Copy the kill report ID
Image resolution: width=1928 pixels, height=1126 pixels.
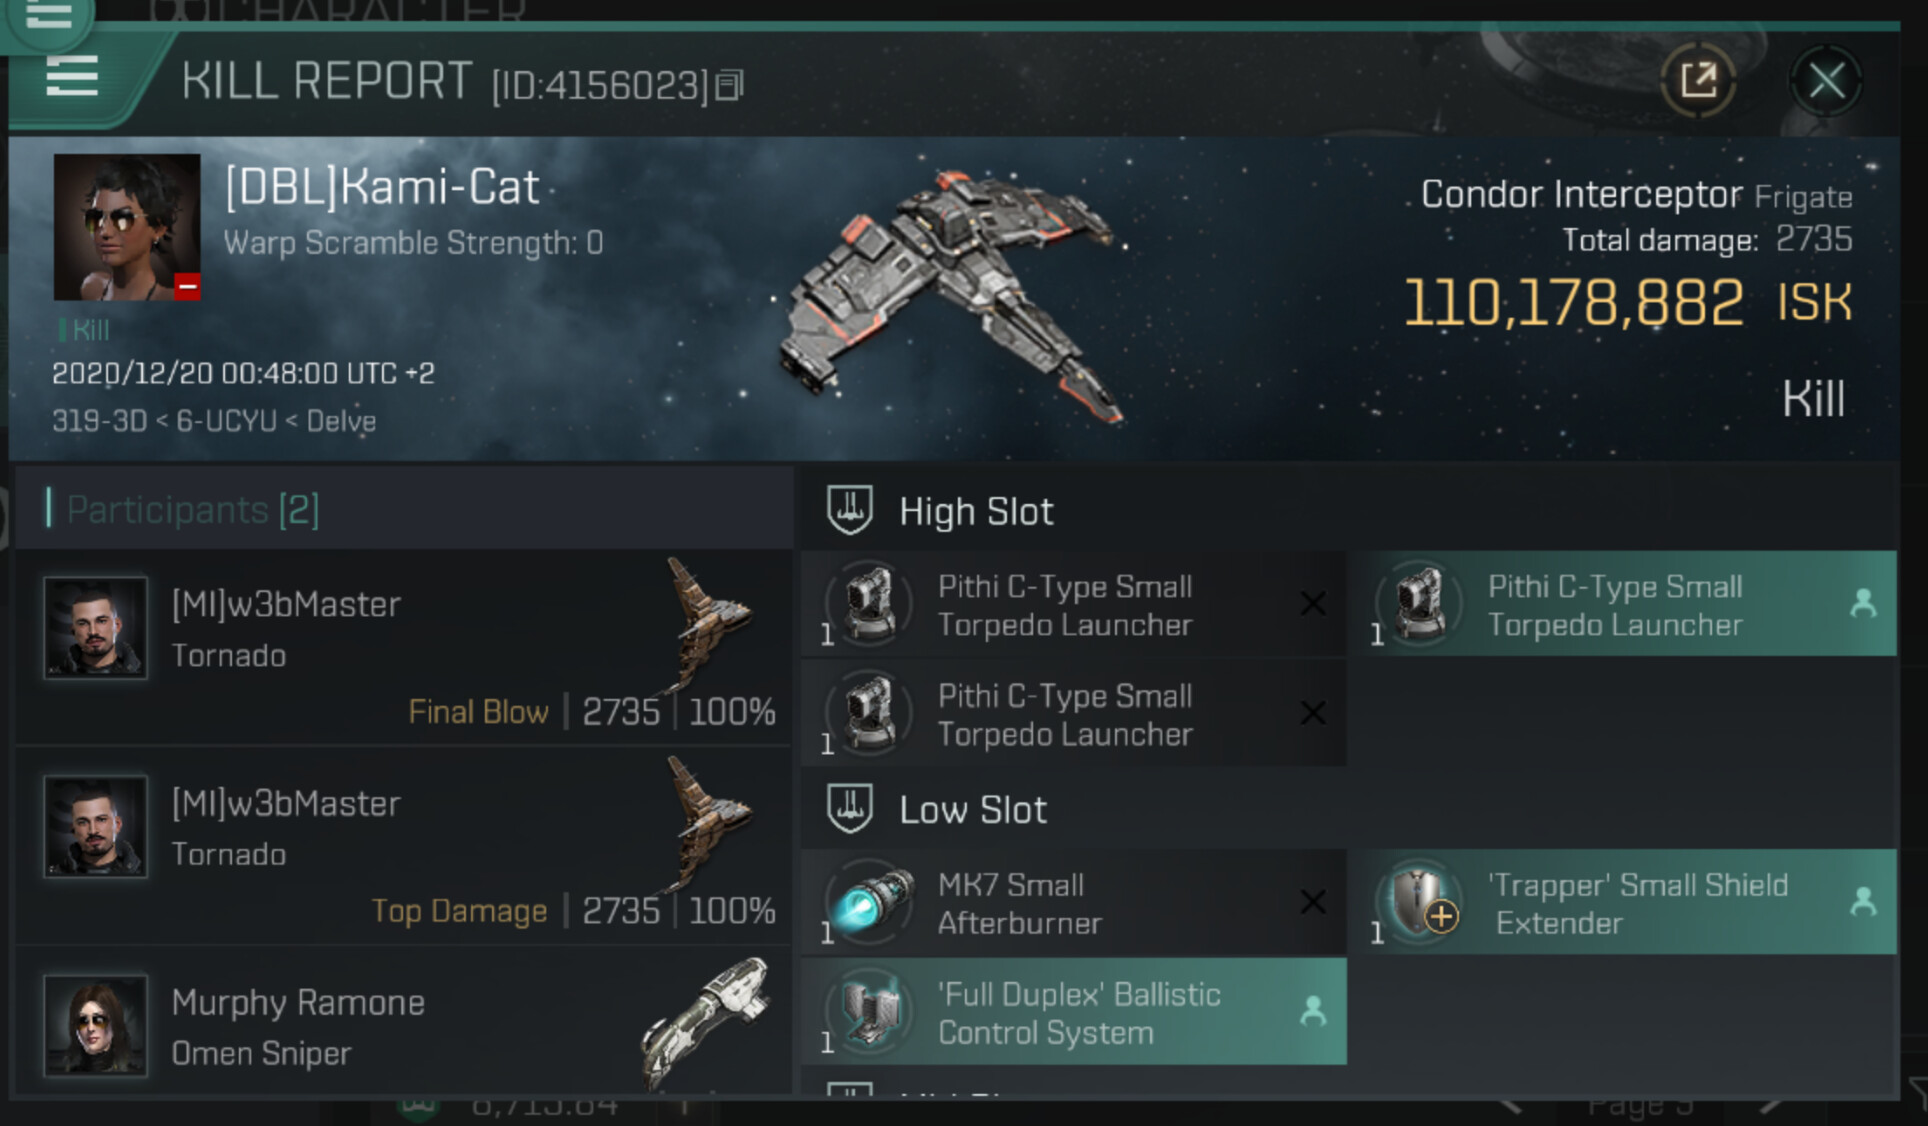pos(730,86)
